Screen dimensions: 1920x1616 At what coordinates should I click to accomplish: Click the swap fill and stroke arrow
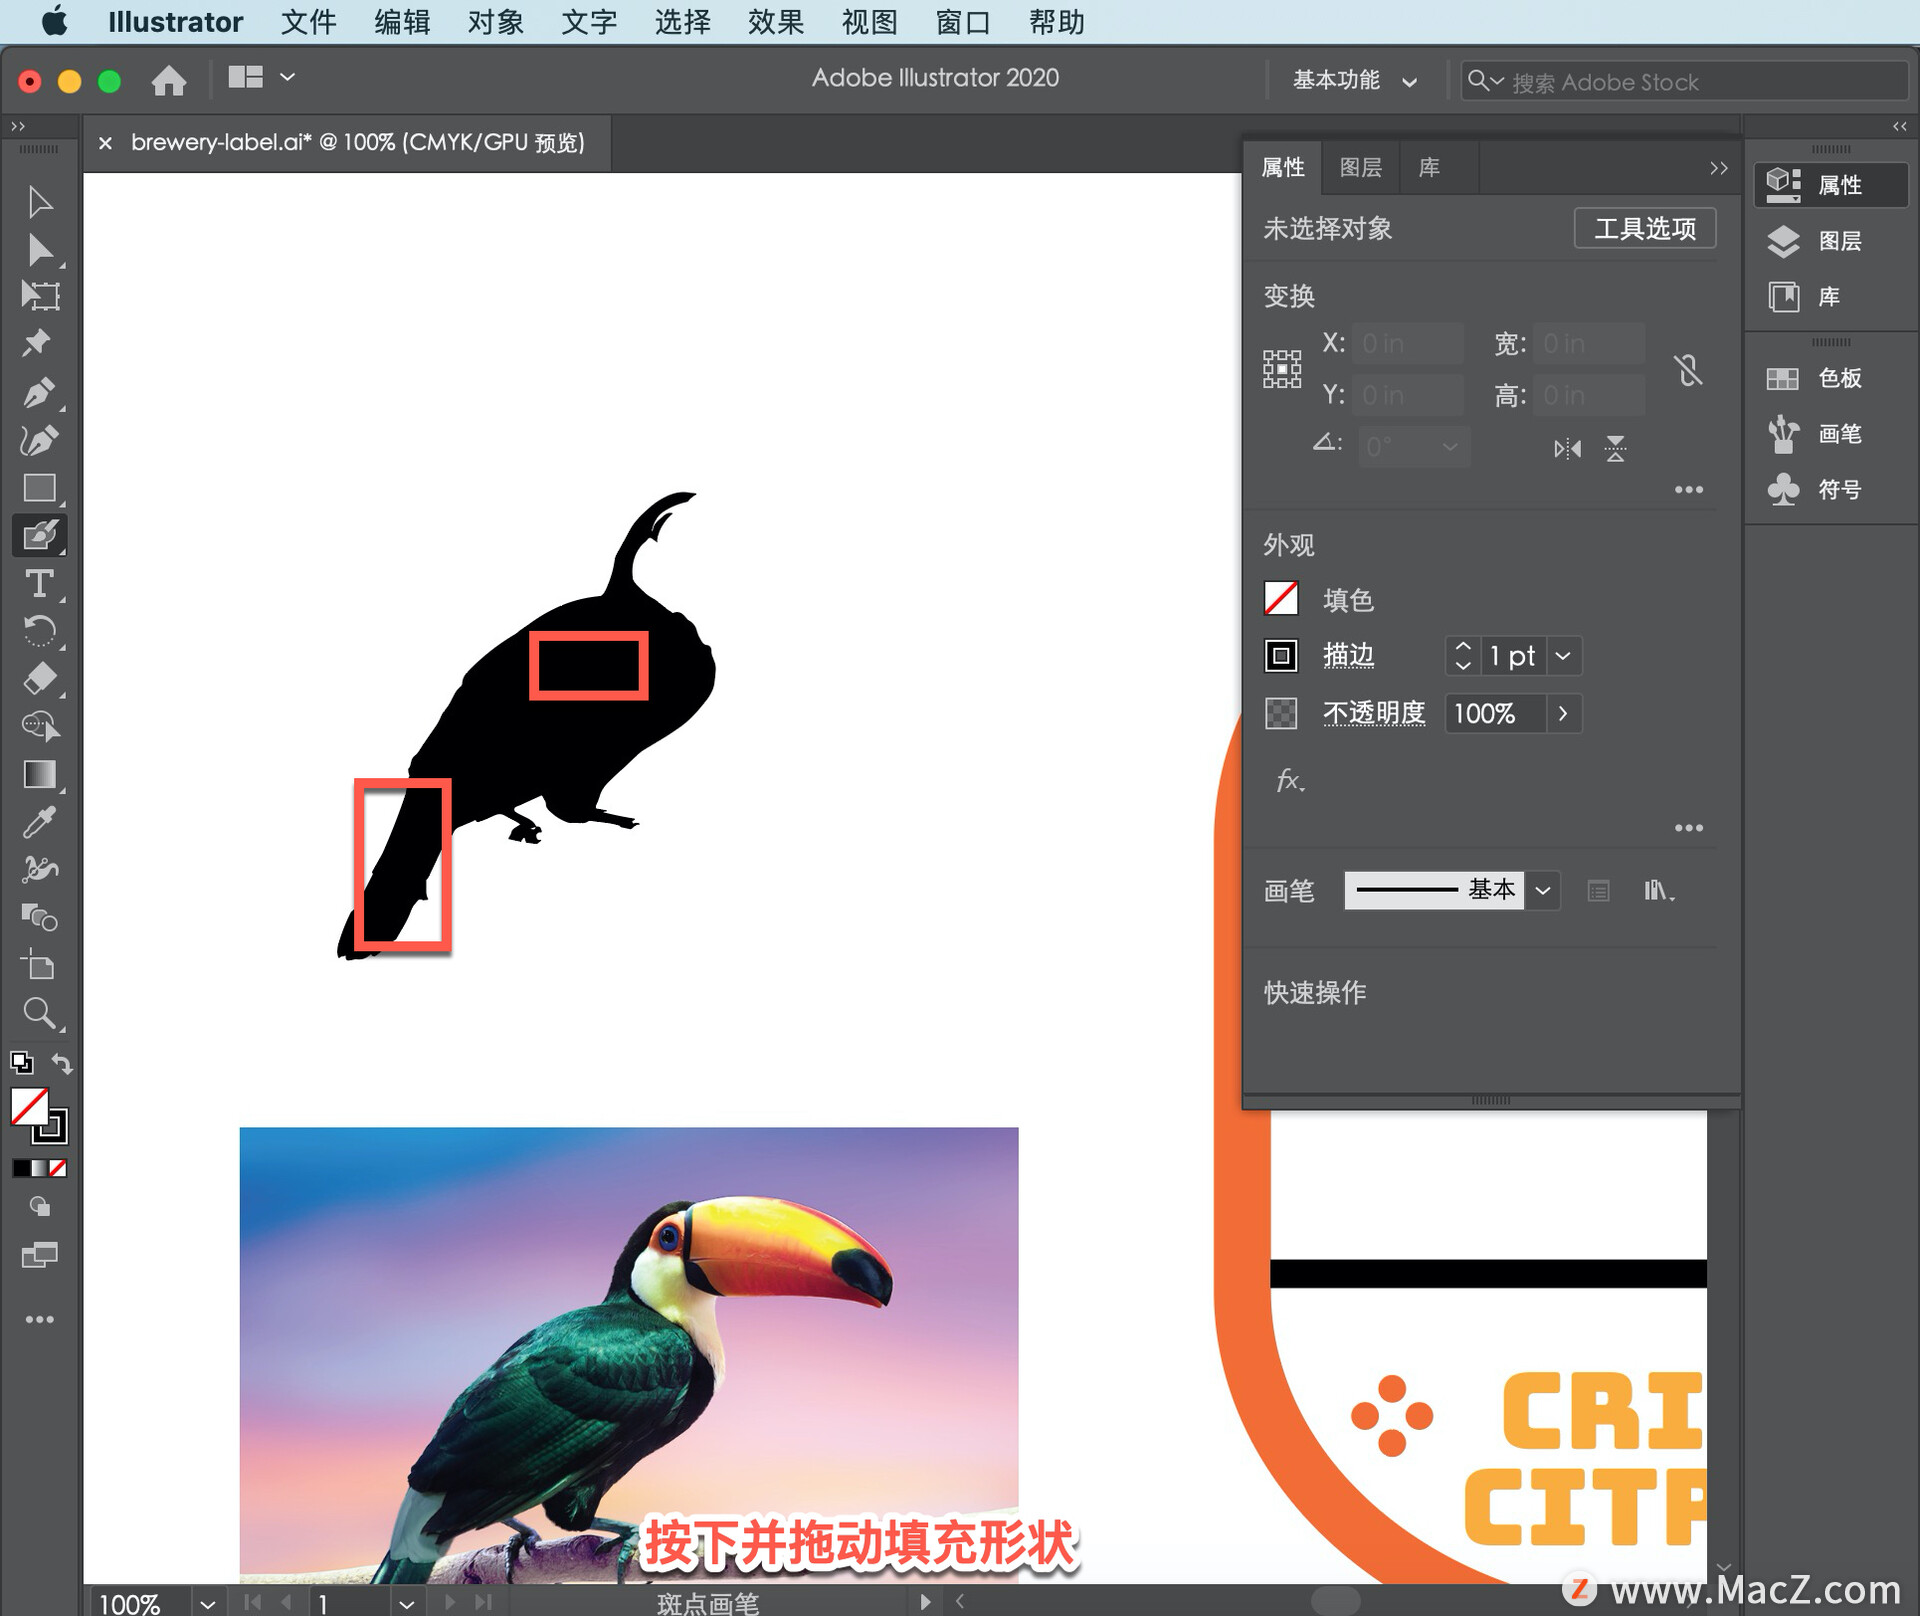62,1063
